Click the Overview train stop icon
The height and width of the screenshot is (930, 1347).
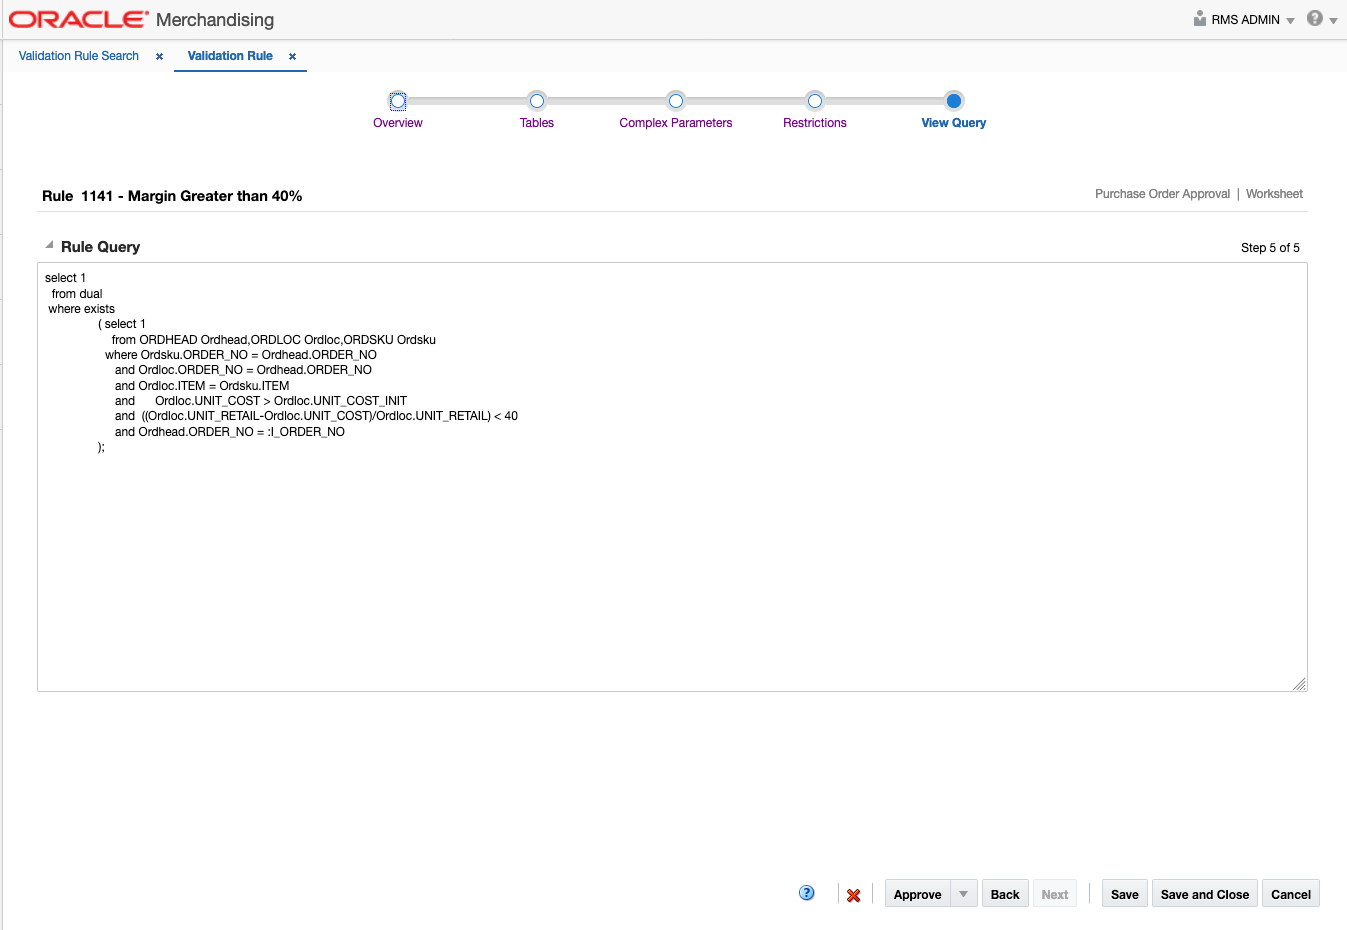[x=397, y=100]
